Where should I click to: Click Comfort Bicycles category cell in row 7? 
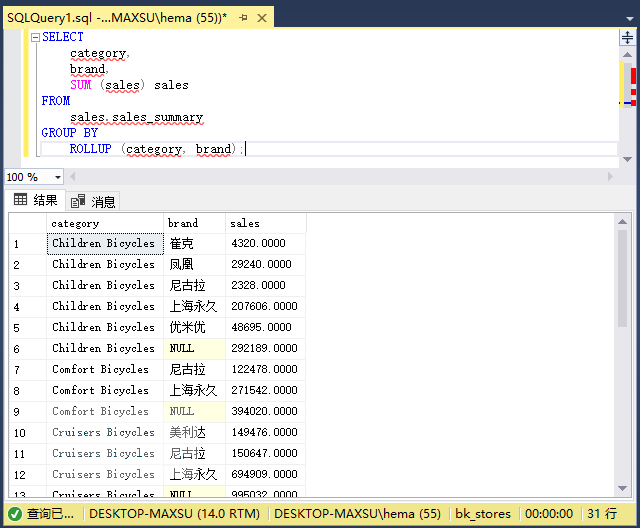tap(105, 369)
